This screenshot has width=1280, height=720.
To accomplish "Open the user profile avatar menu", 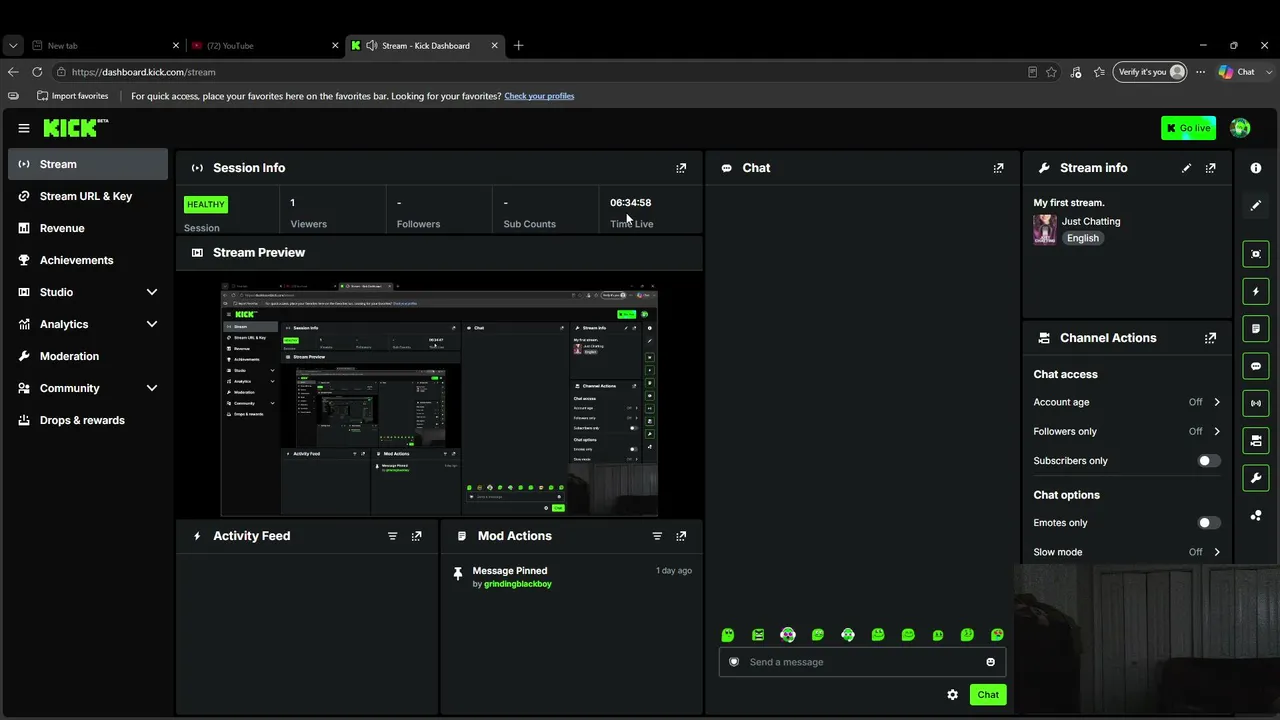I will pos(1240,128).
